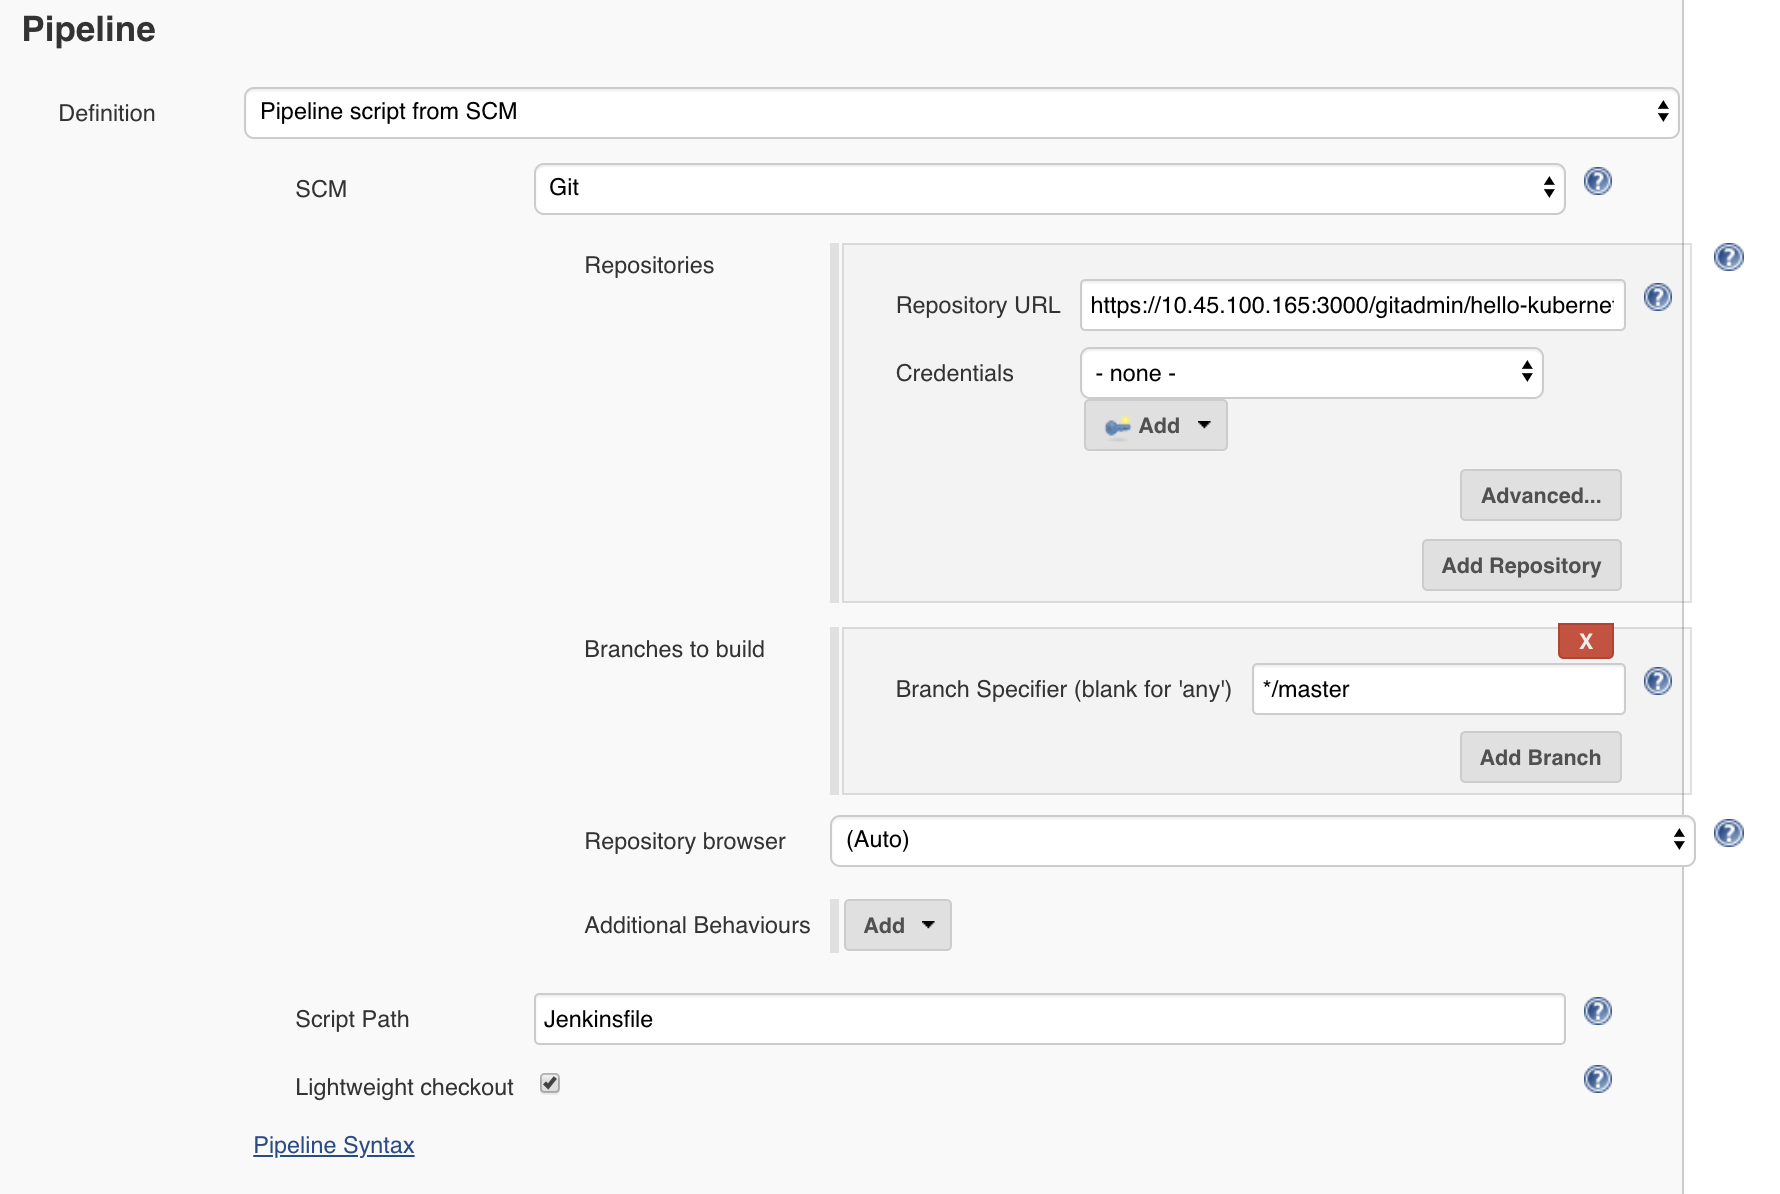
Task: Click the Pipeline section heading
Action: [89, 30]
